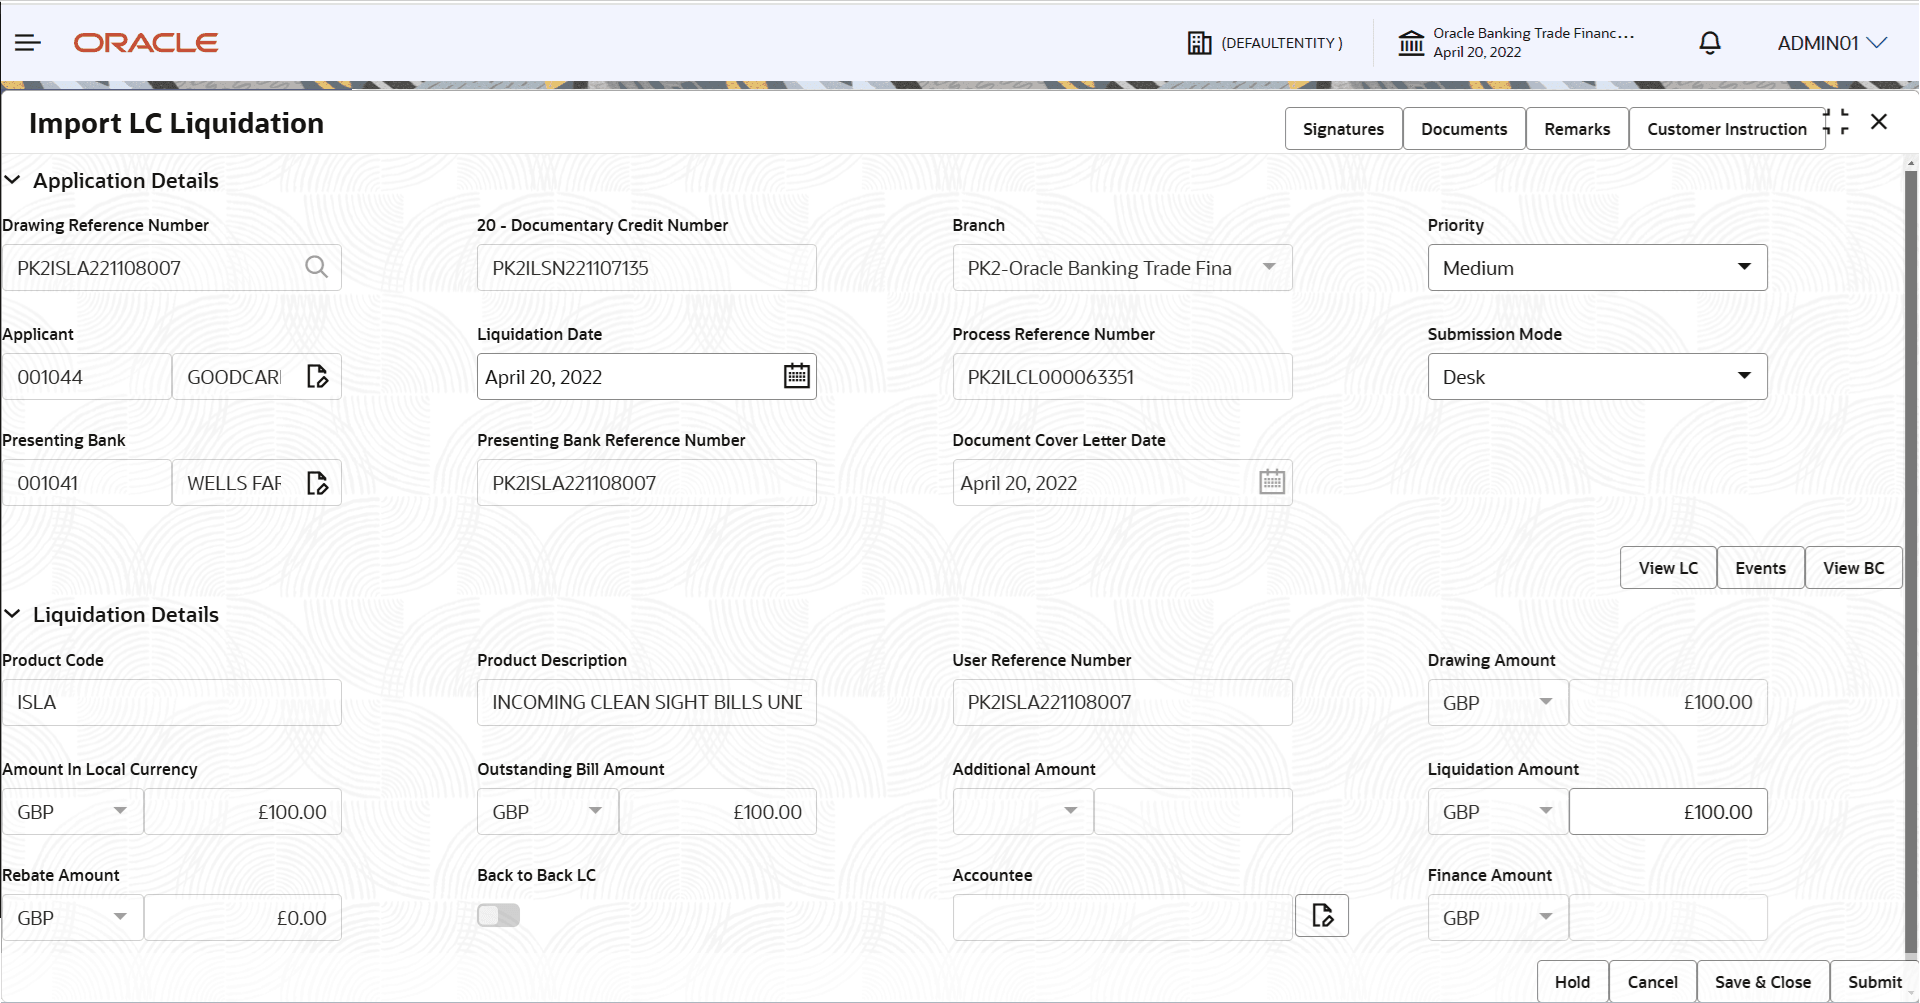Open Presenting Bank details document icon
Viewport: 1920px width, 1003px height.
point(318,483)
